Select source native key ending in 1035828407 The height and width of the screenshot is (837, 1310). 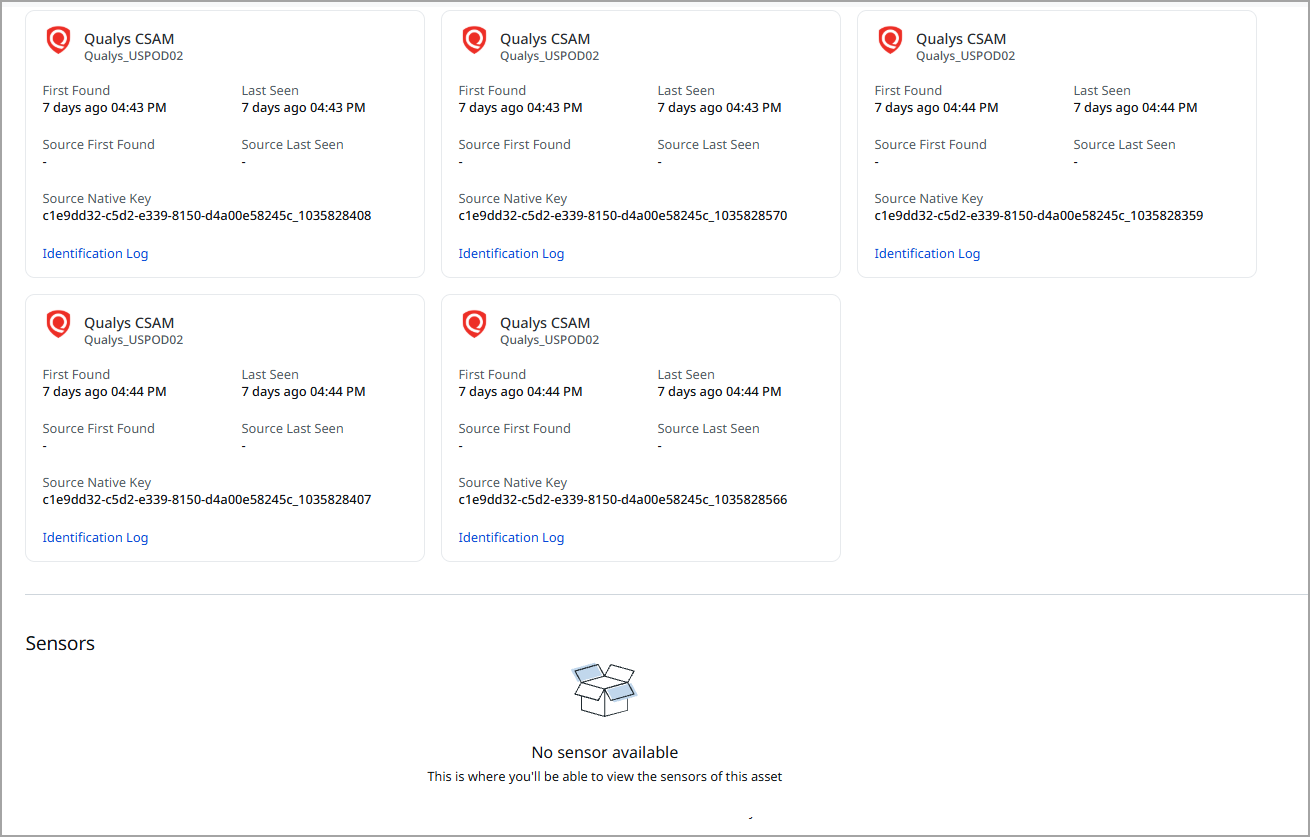(207, 500)
